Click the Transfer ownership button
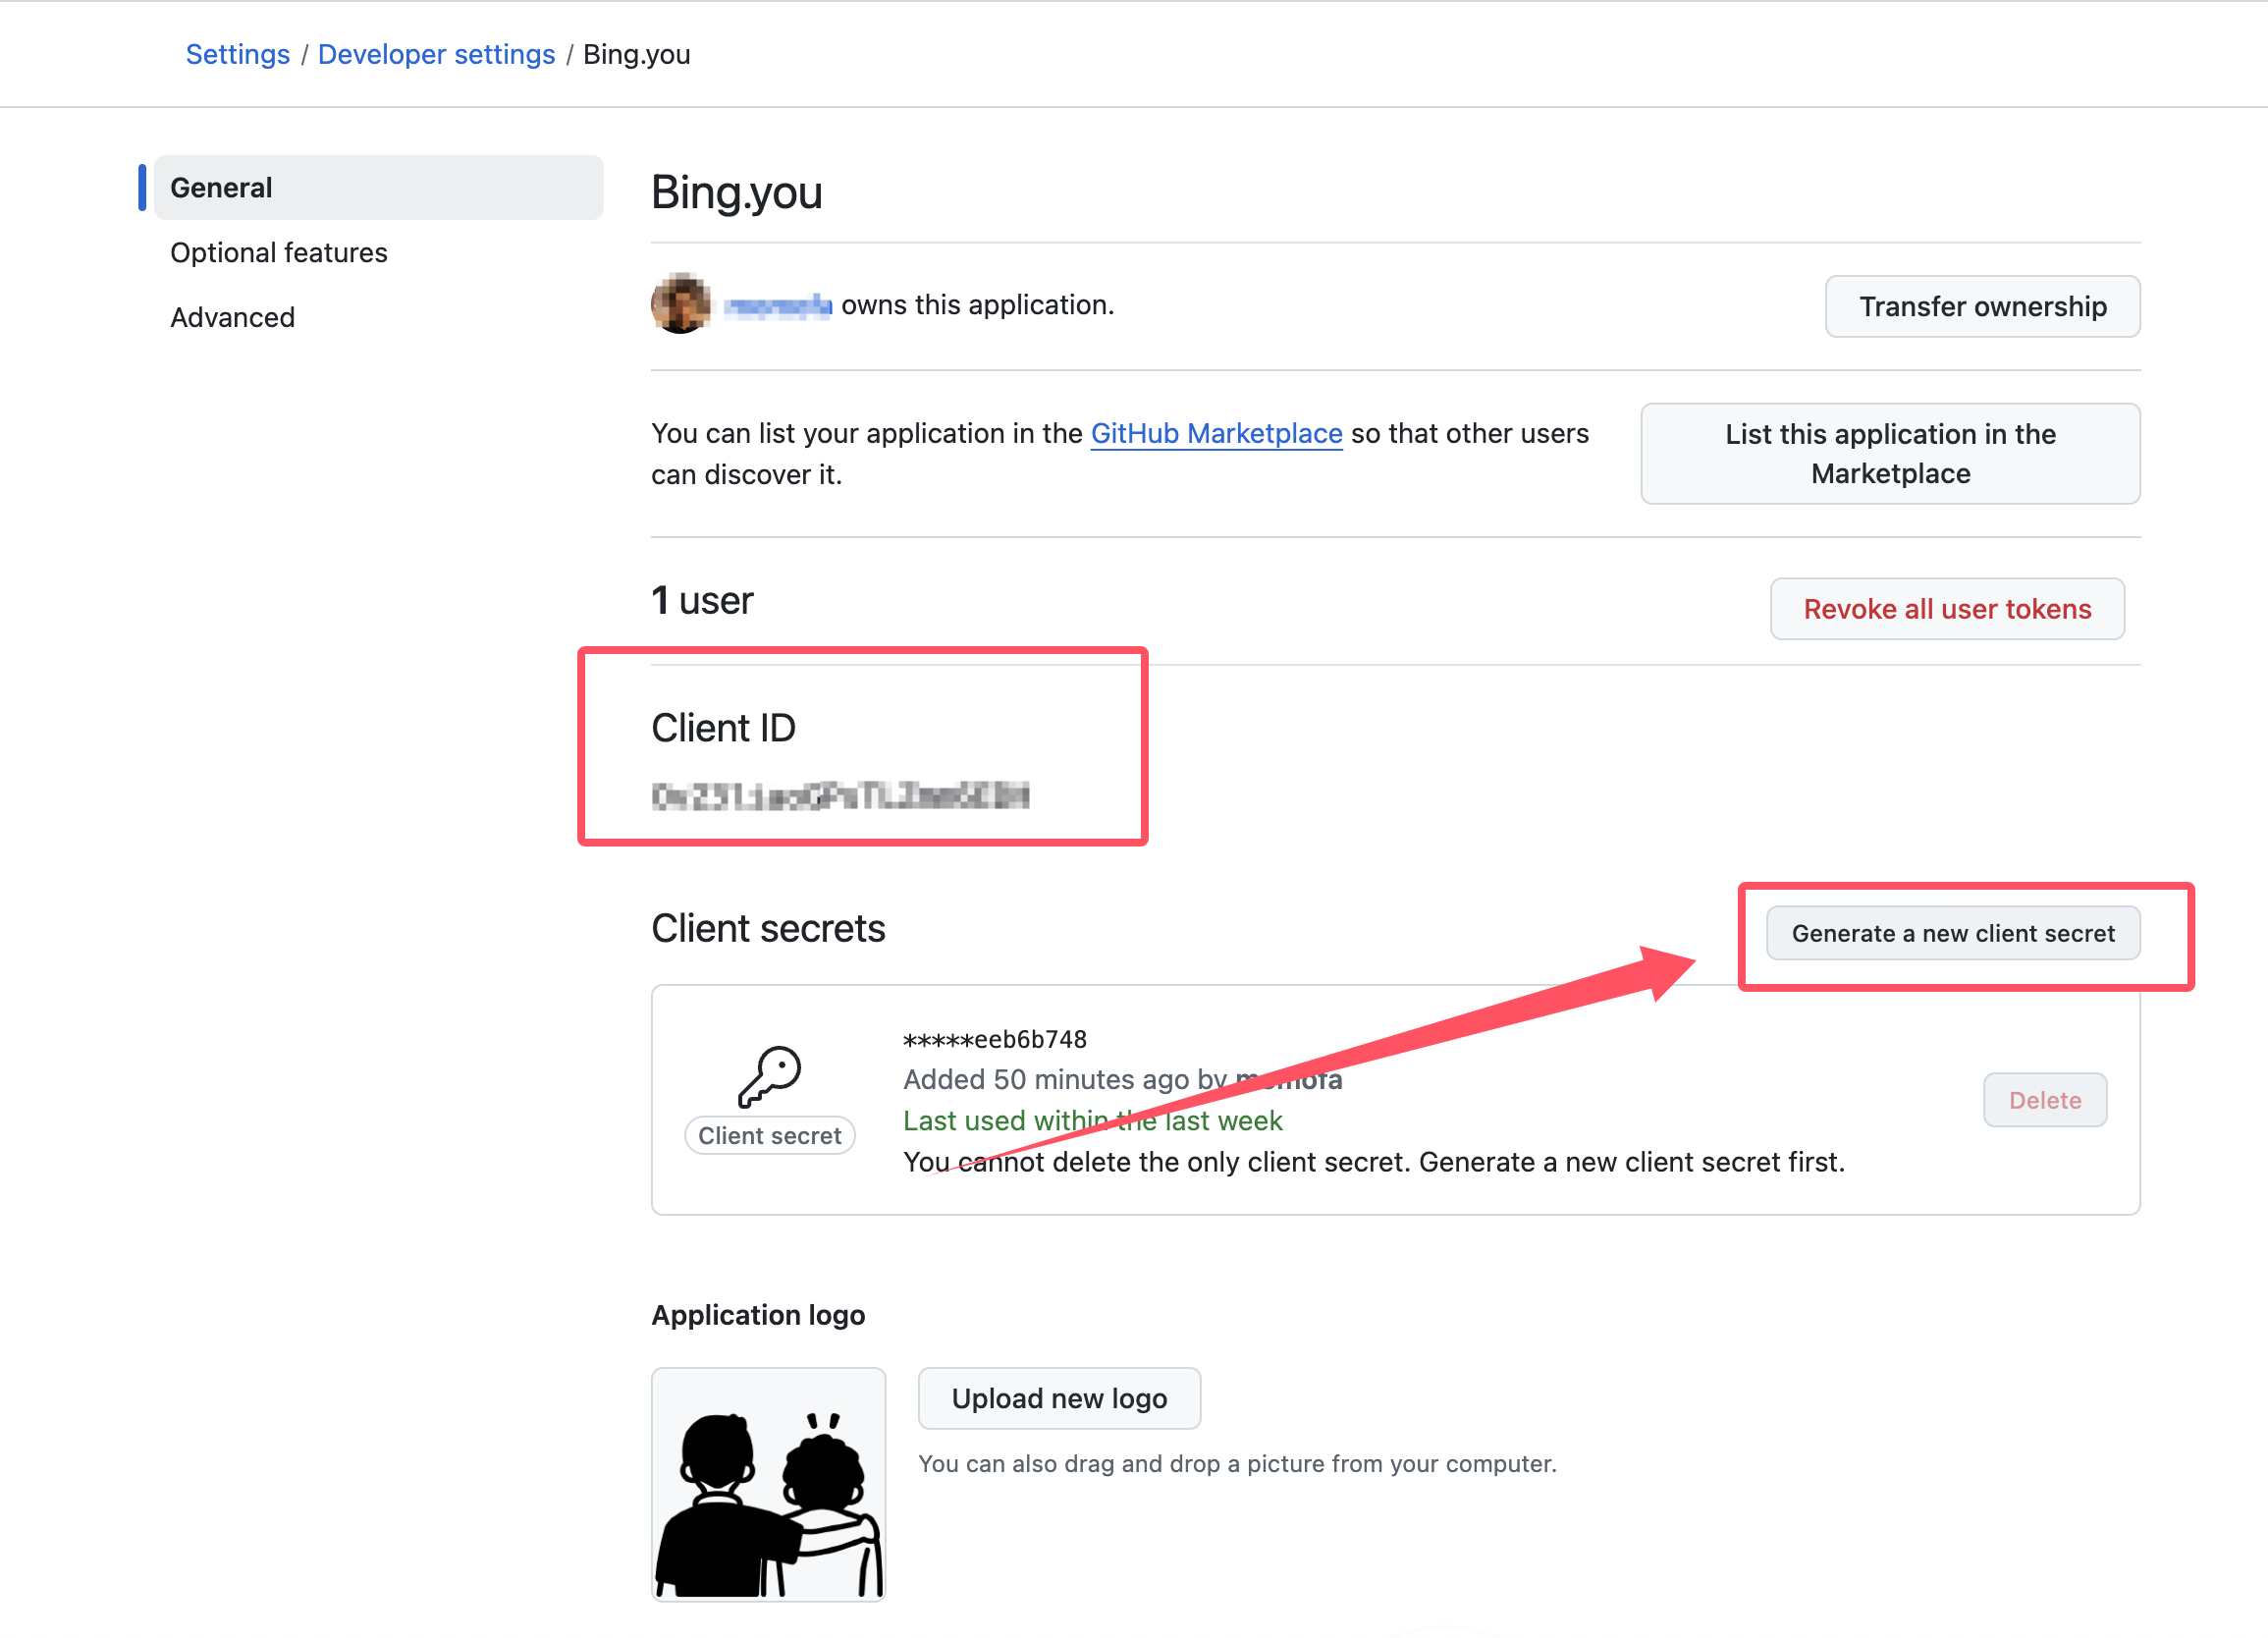The height and width of the screenshot is (1638, 2268). [1982, 306]
